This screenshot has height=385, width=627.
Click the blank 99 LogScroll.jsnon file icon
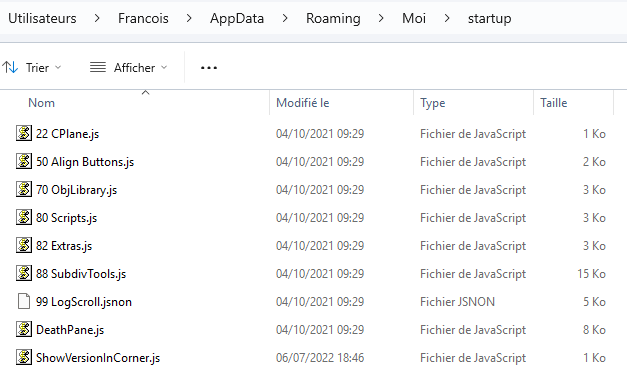click(24, 301)
